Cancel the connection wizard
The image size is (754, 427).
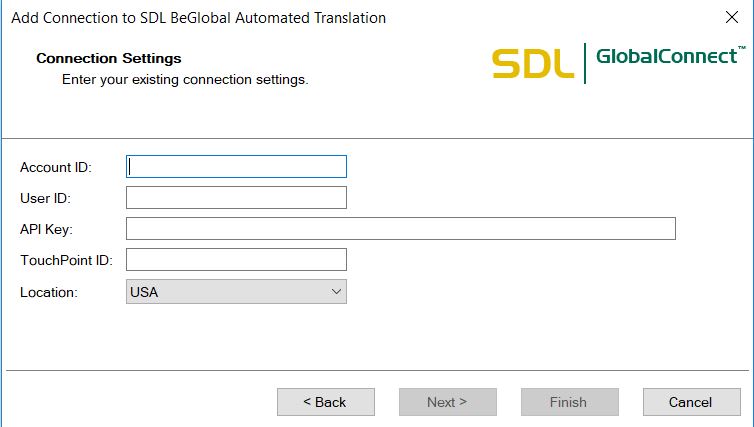pos(690,402)
